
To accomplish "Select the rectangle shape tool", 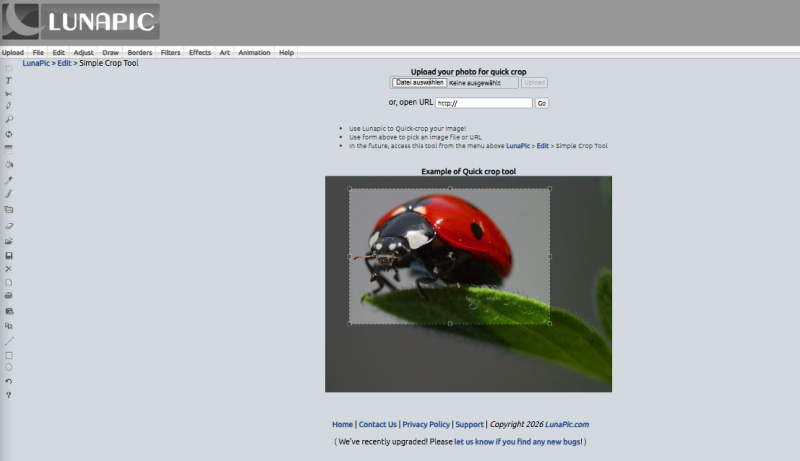I will tap(9, 355).
